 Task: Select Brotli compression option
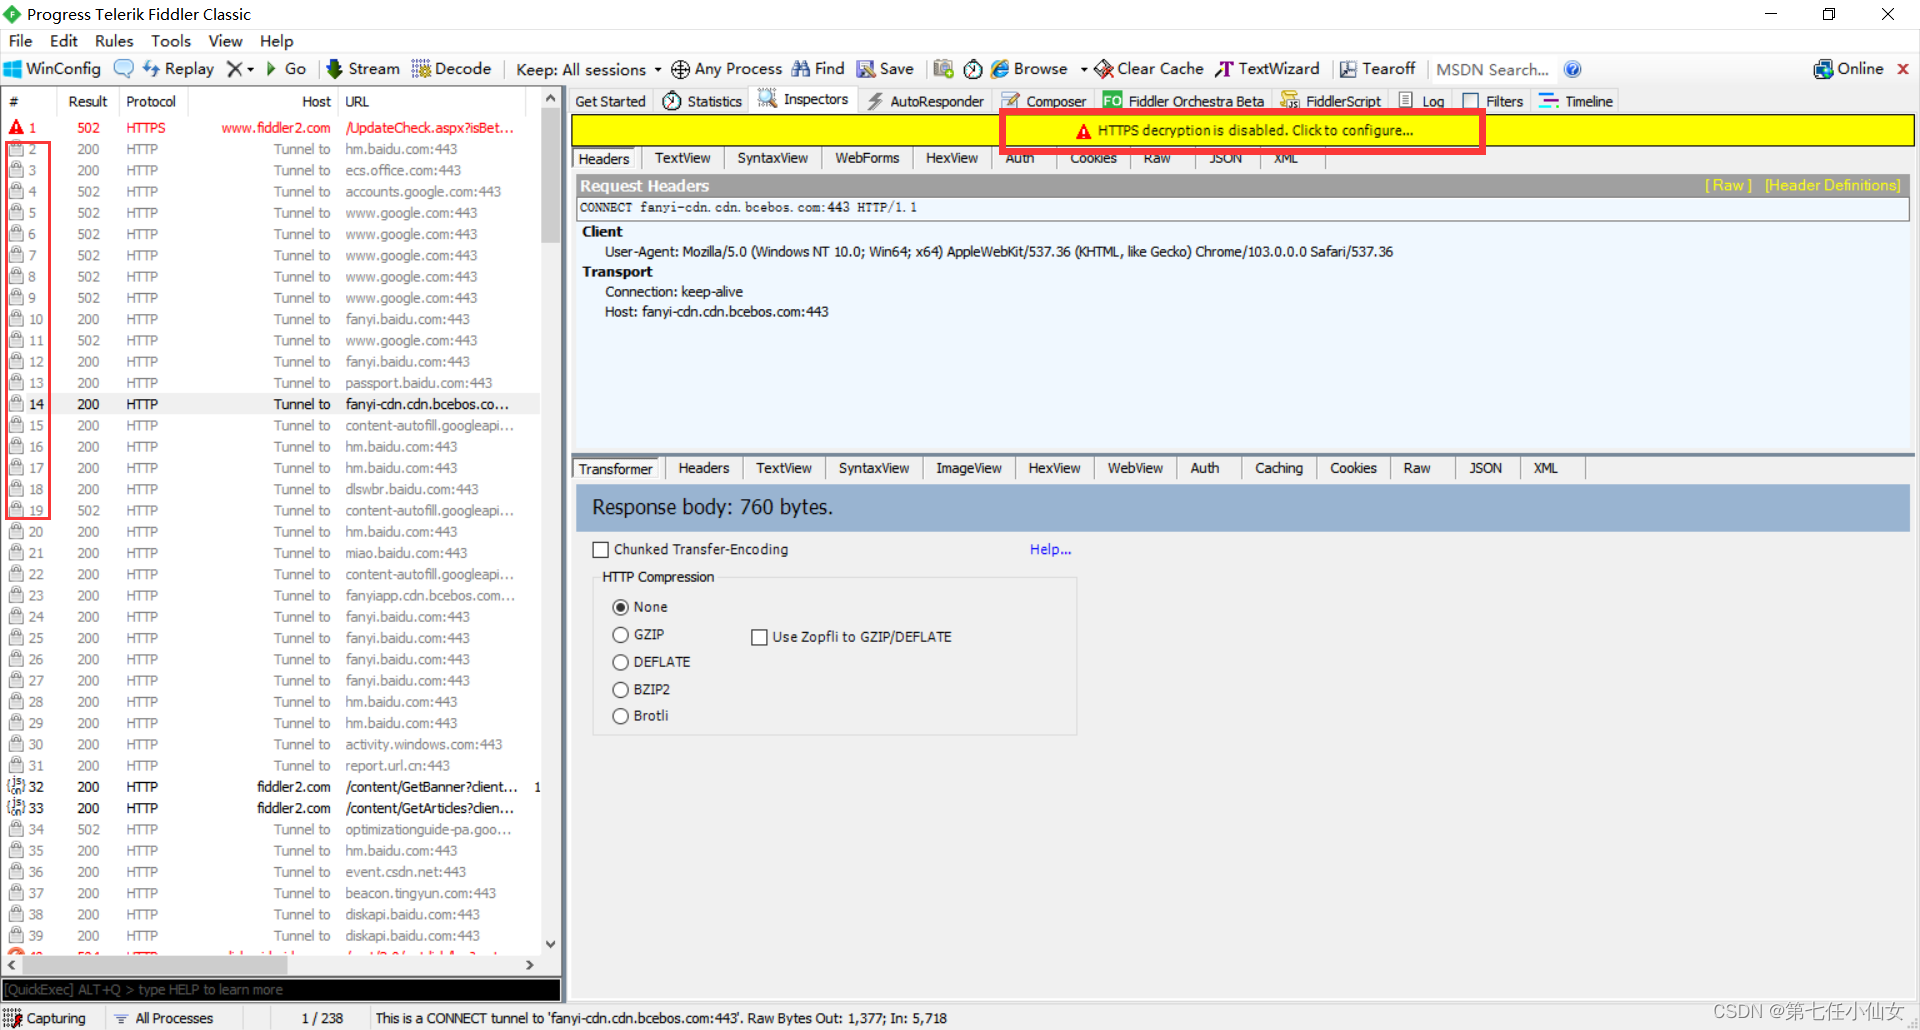click(620, 716)
